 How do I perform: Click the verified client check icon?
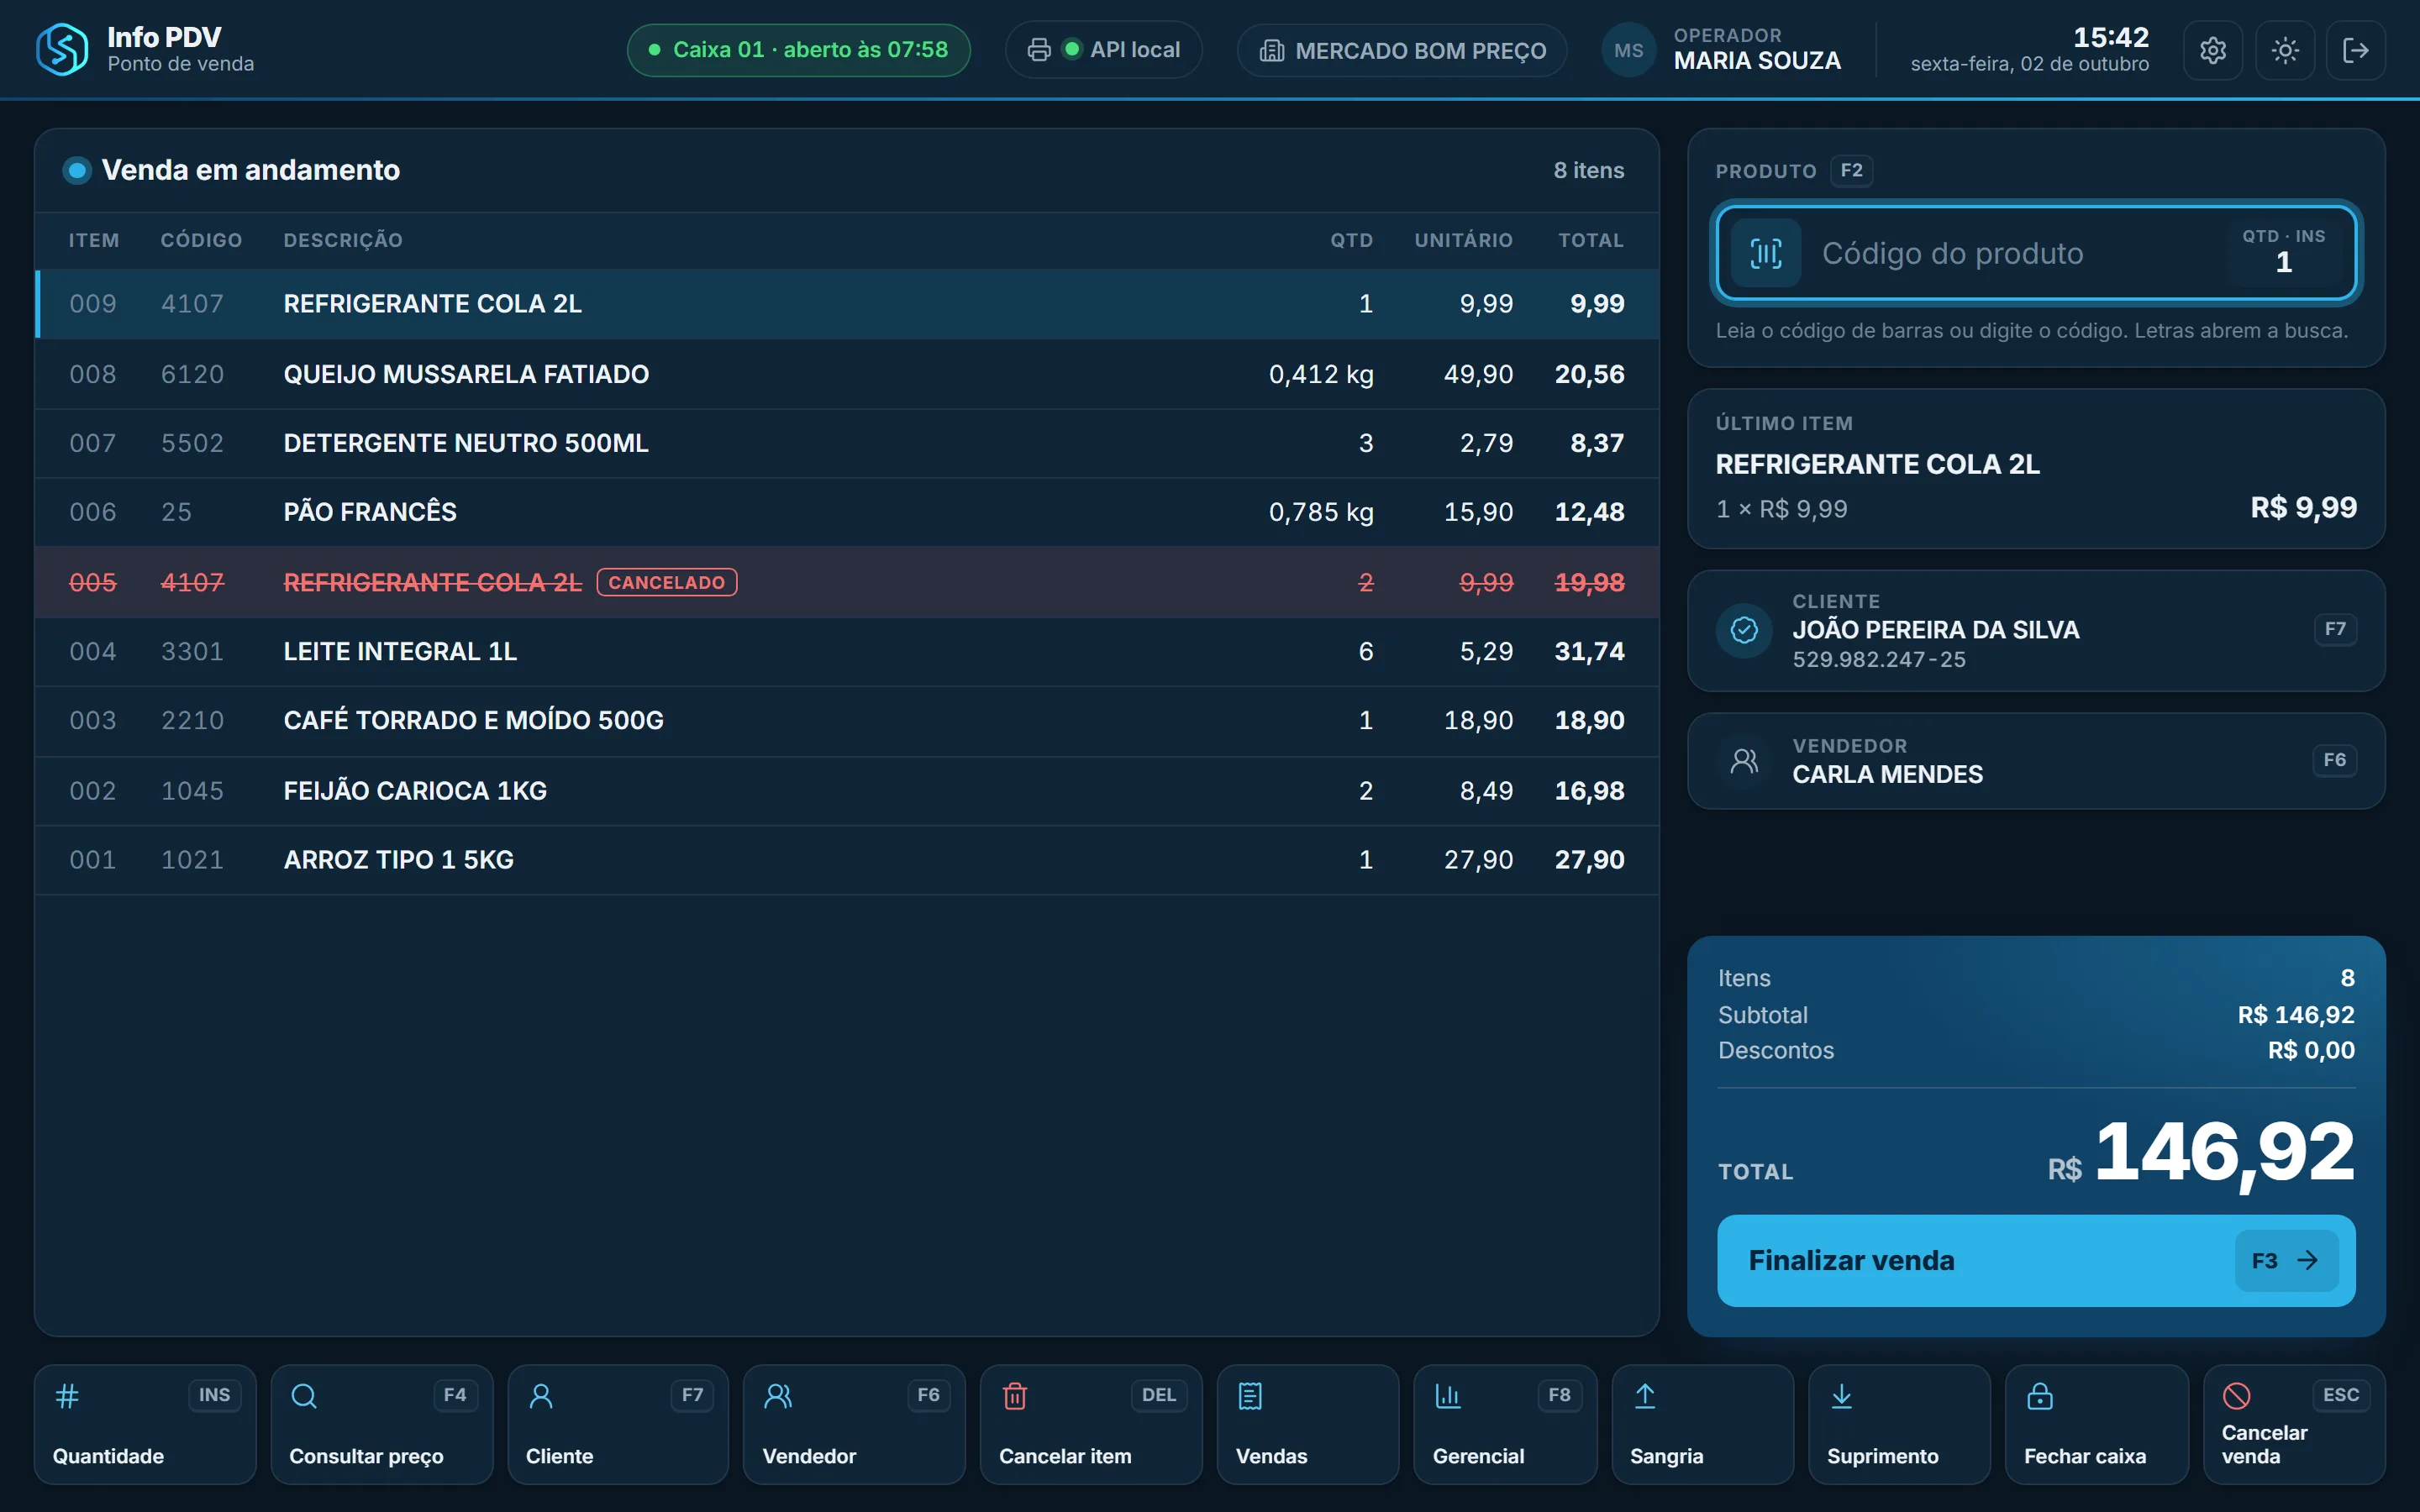[x=1744, y=630]
